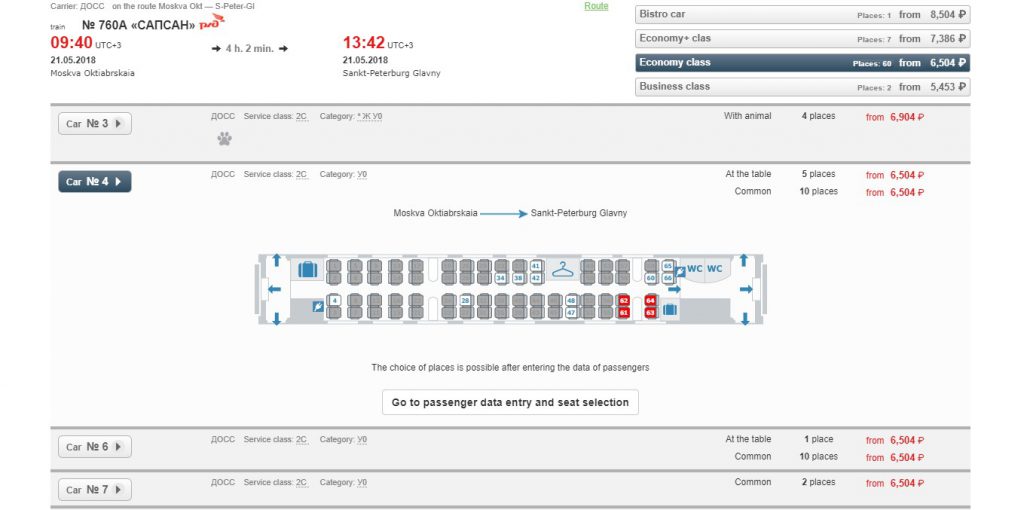Click the coat hanger wardrobe icon

pos(562,268)
